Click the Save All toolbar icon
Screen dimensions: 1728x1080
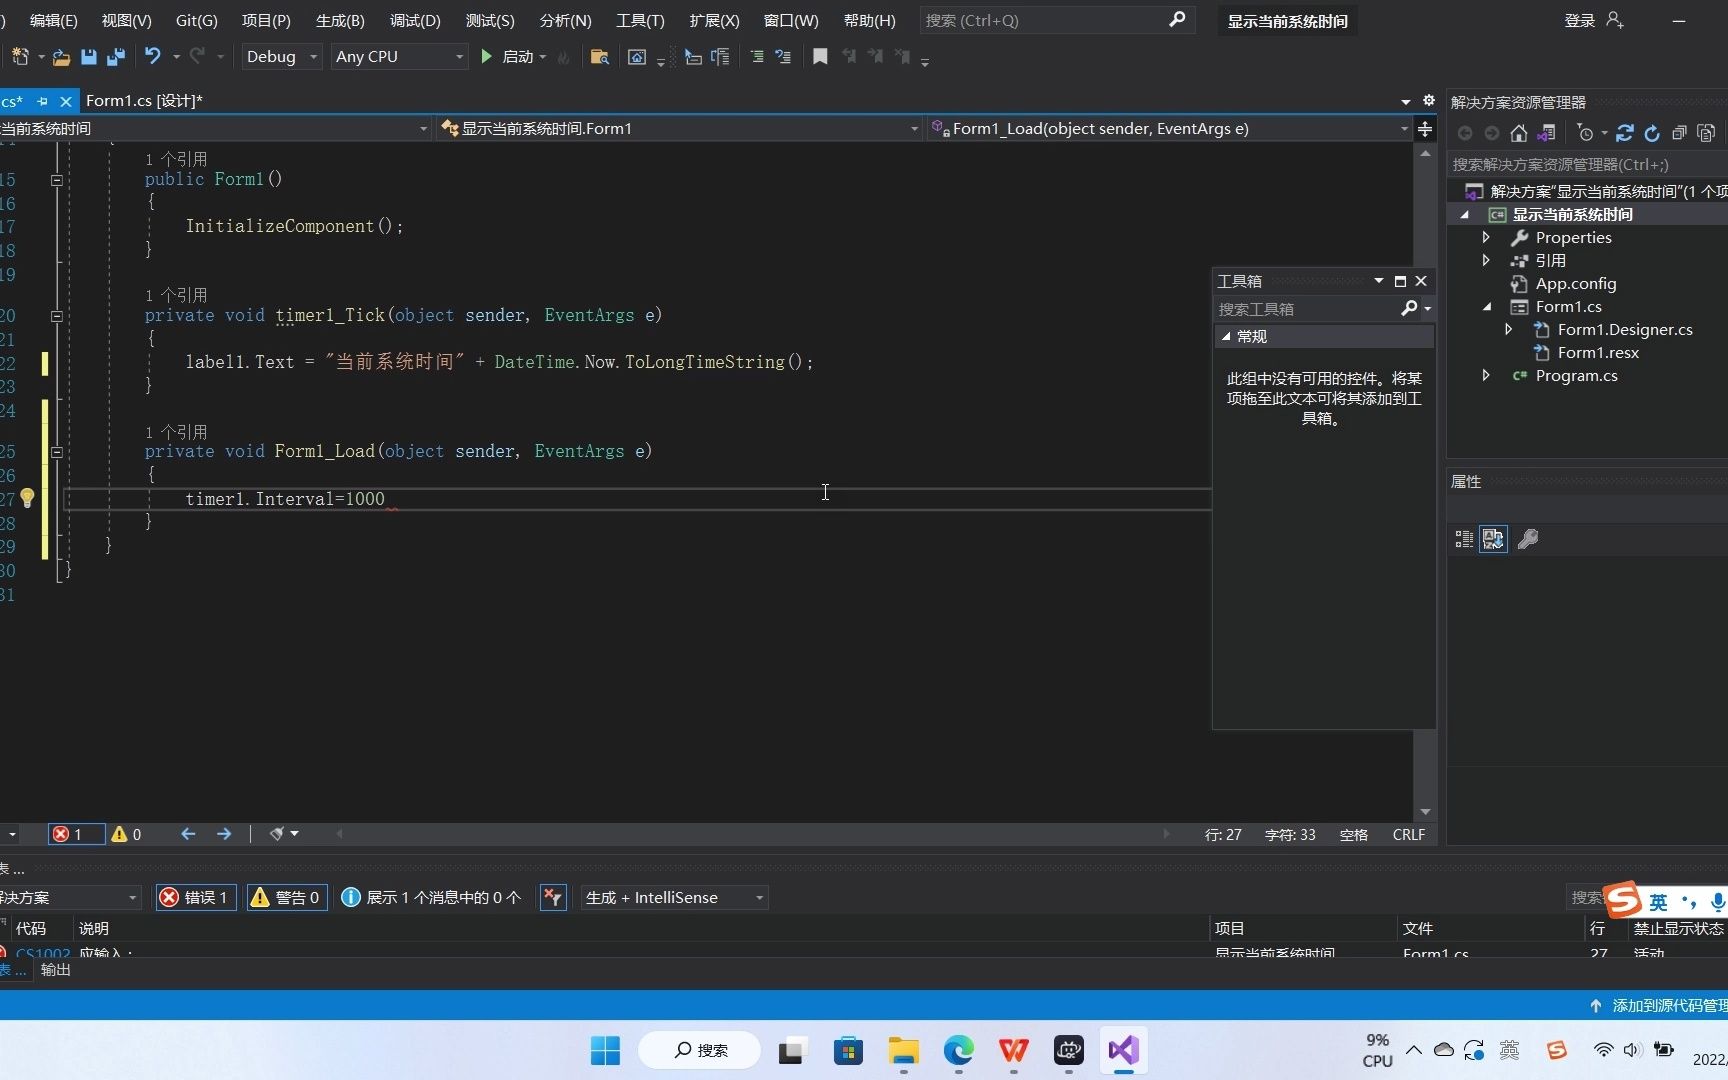[116, 57]
